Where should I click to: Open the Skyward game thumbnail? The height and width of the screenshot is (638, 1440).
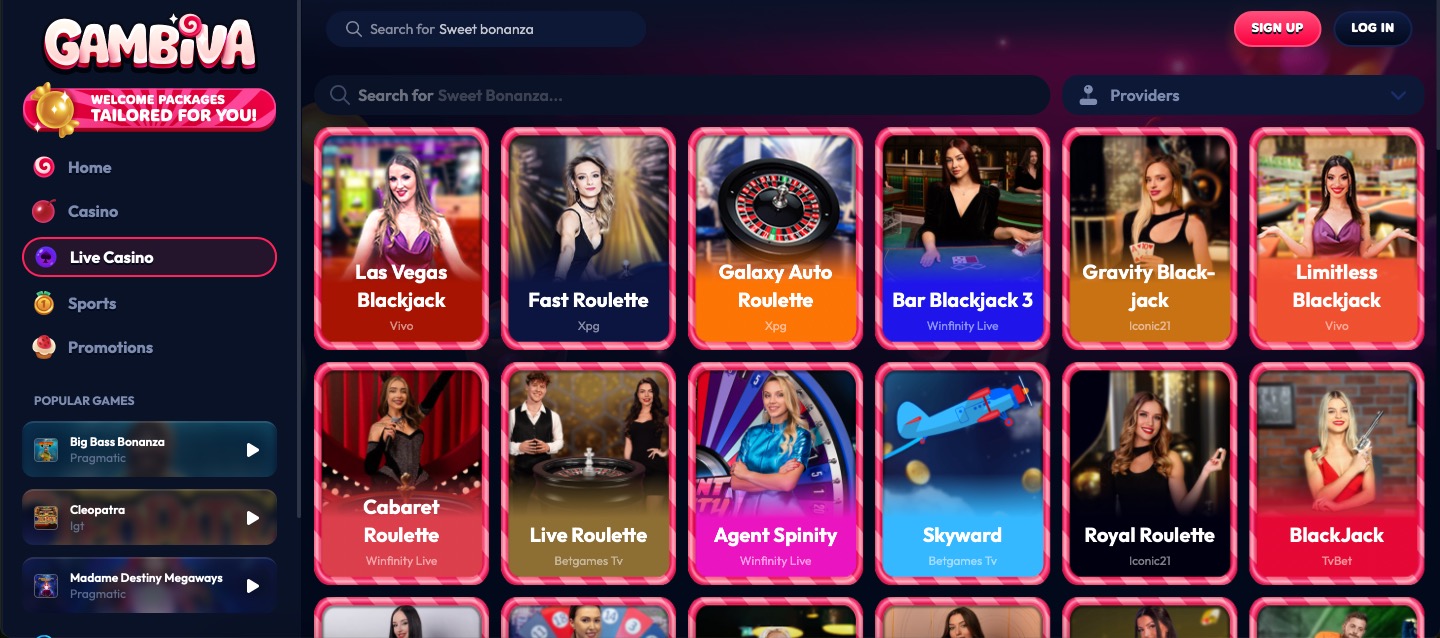pyautogui.click(x=962, y=473)
